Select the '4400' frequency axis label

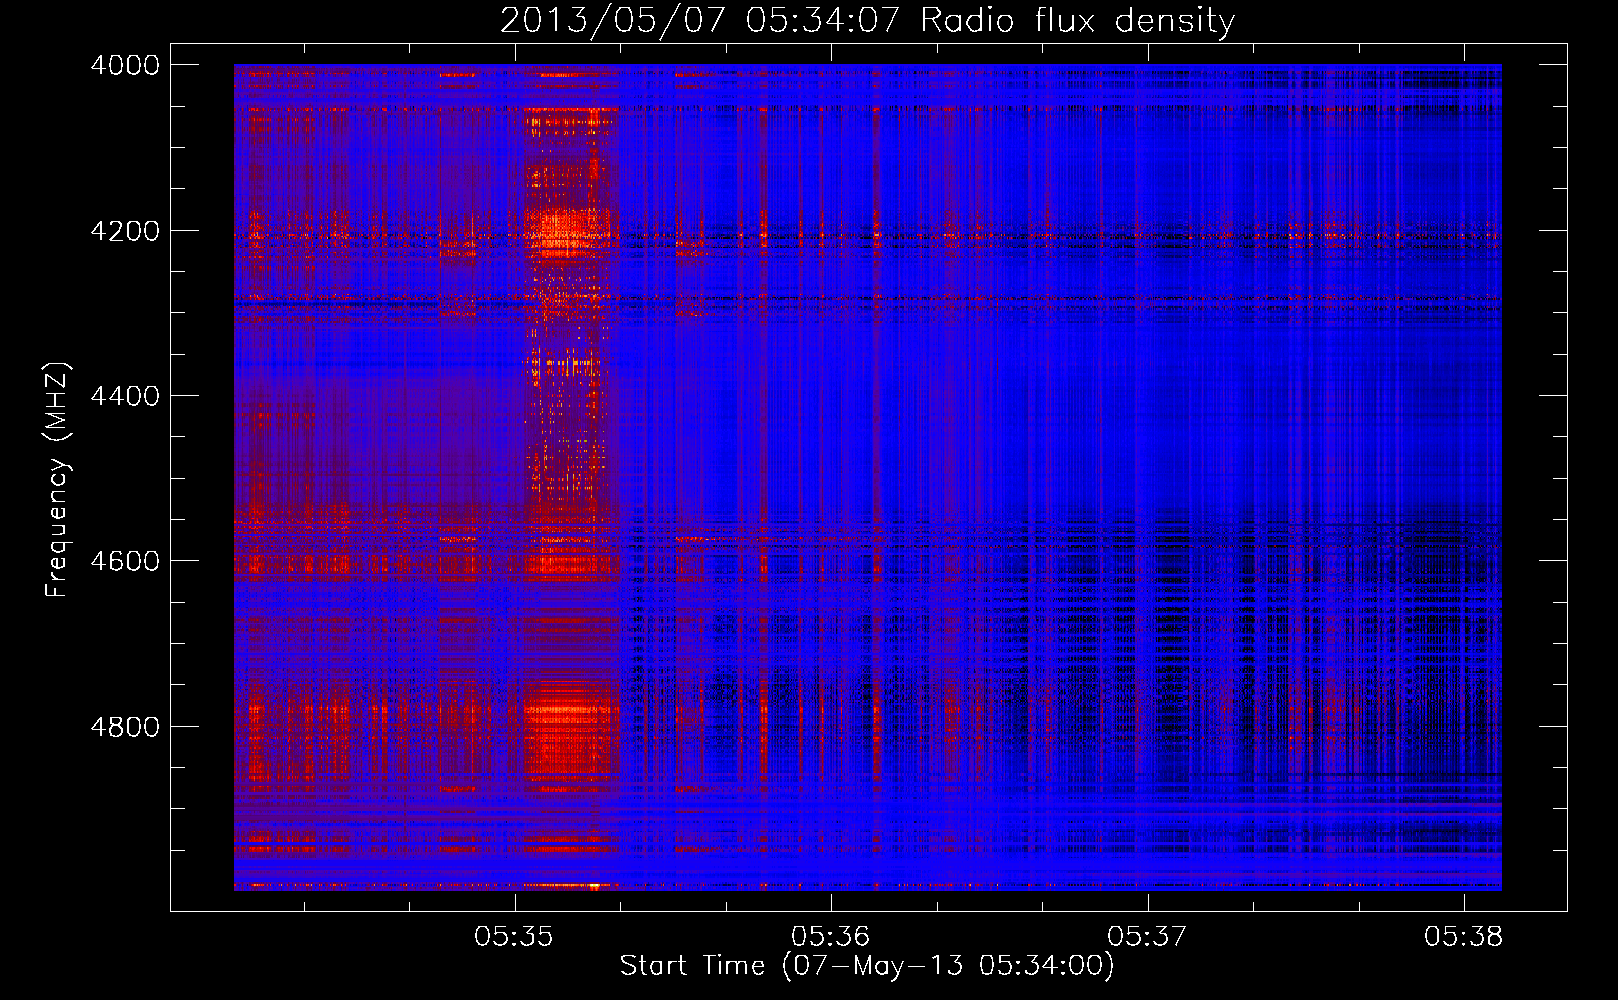[x=125, y=396]
